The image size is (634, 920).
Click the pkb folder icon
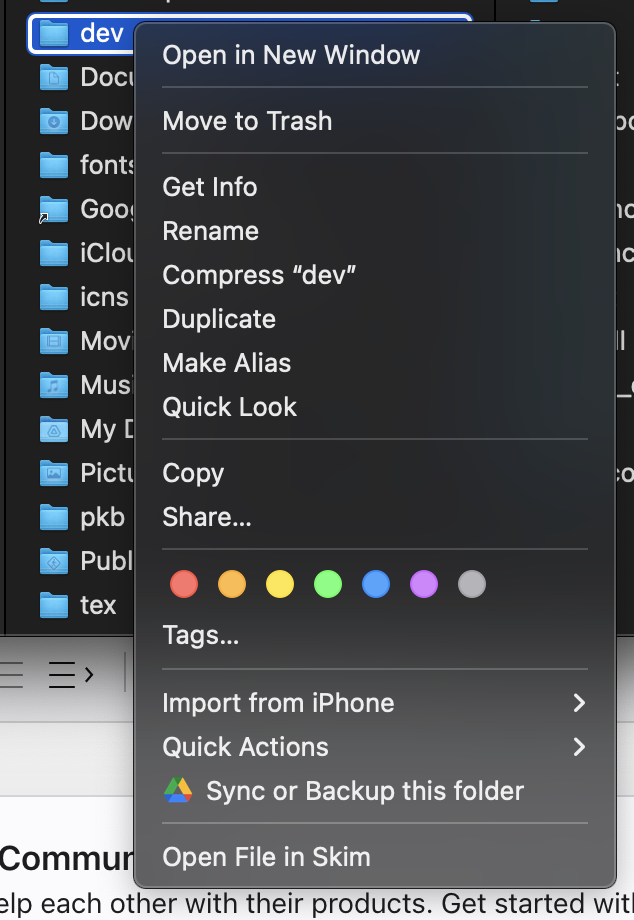pos(53,517)
